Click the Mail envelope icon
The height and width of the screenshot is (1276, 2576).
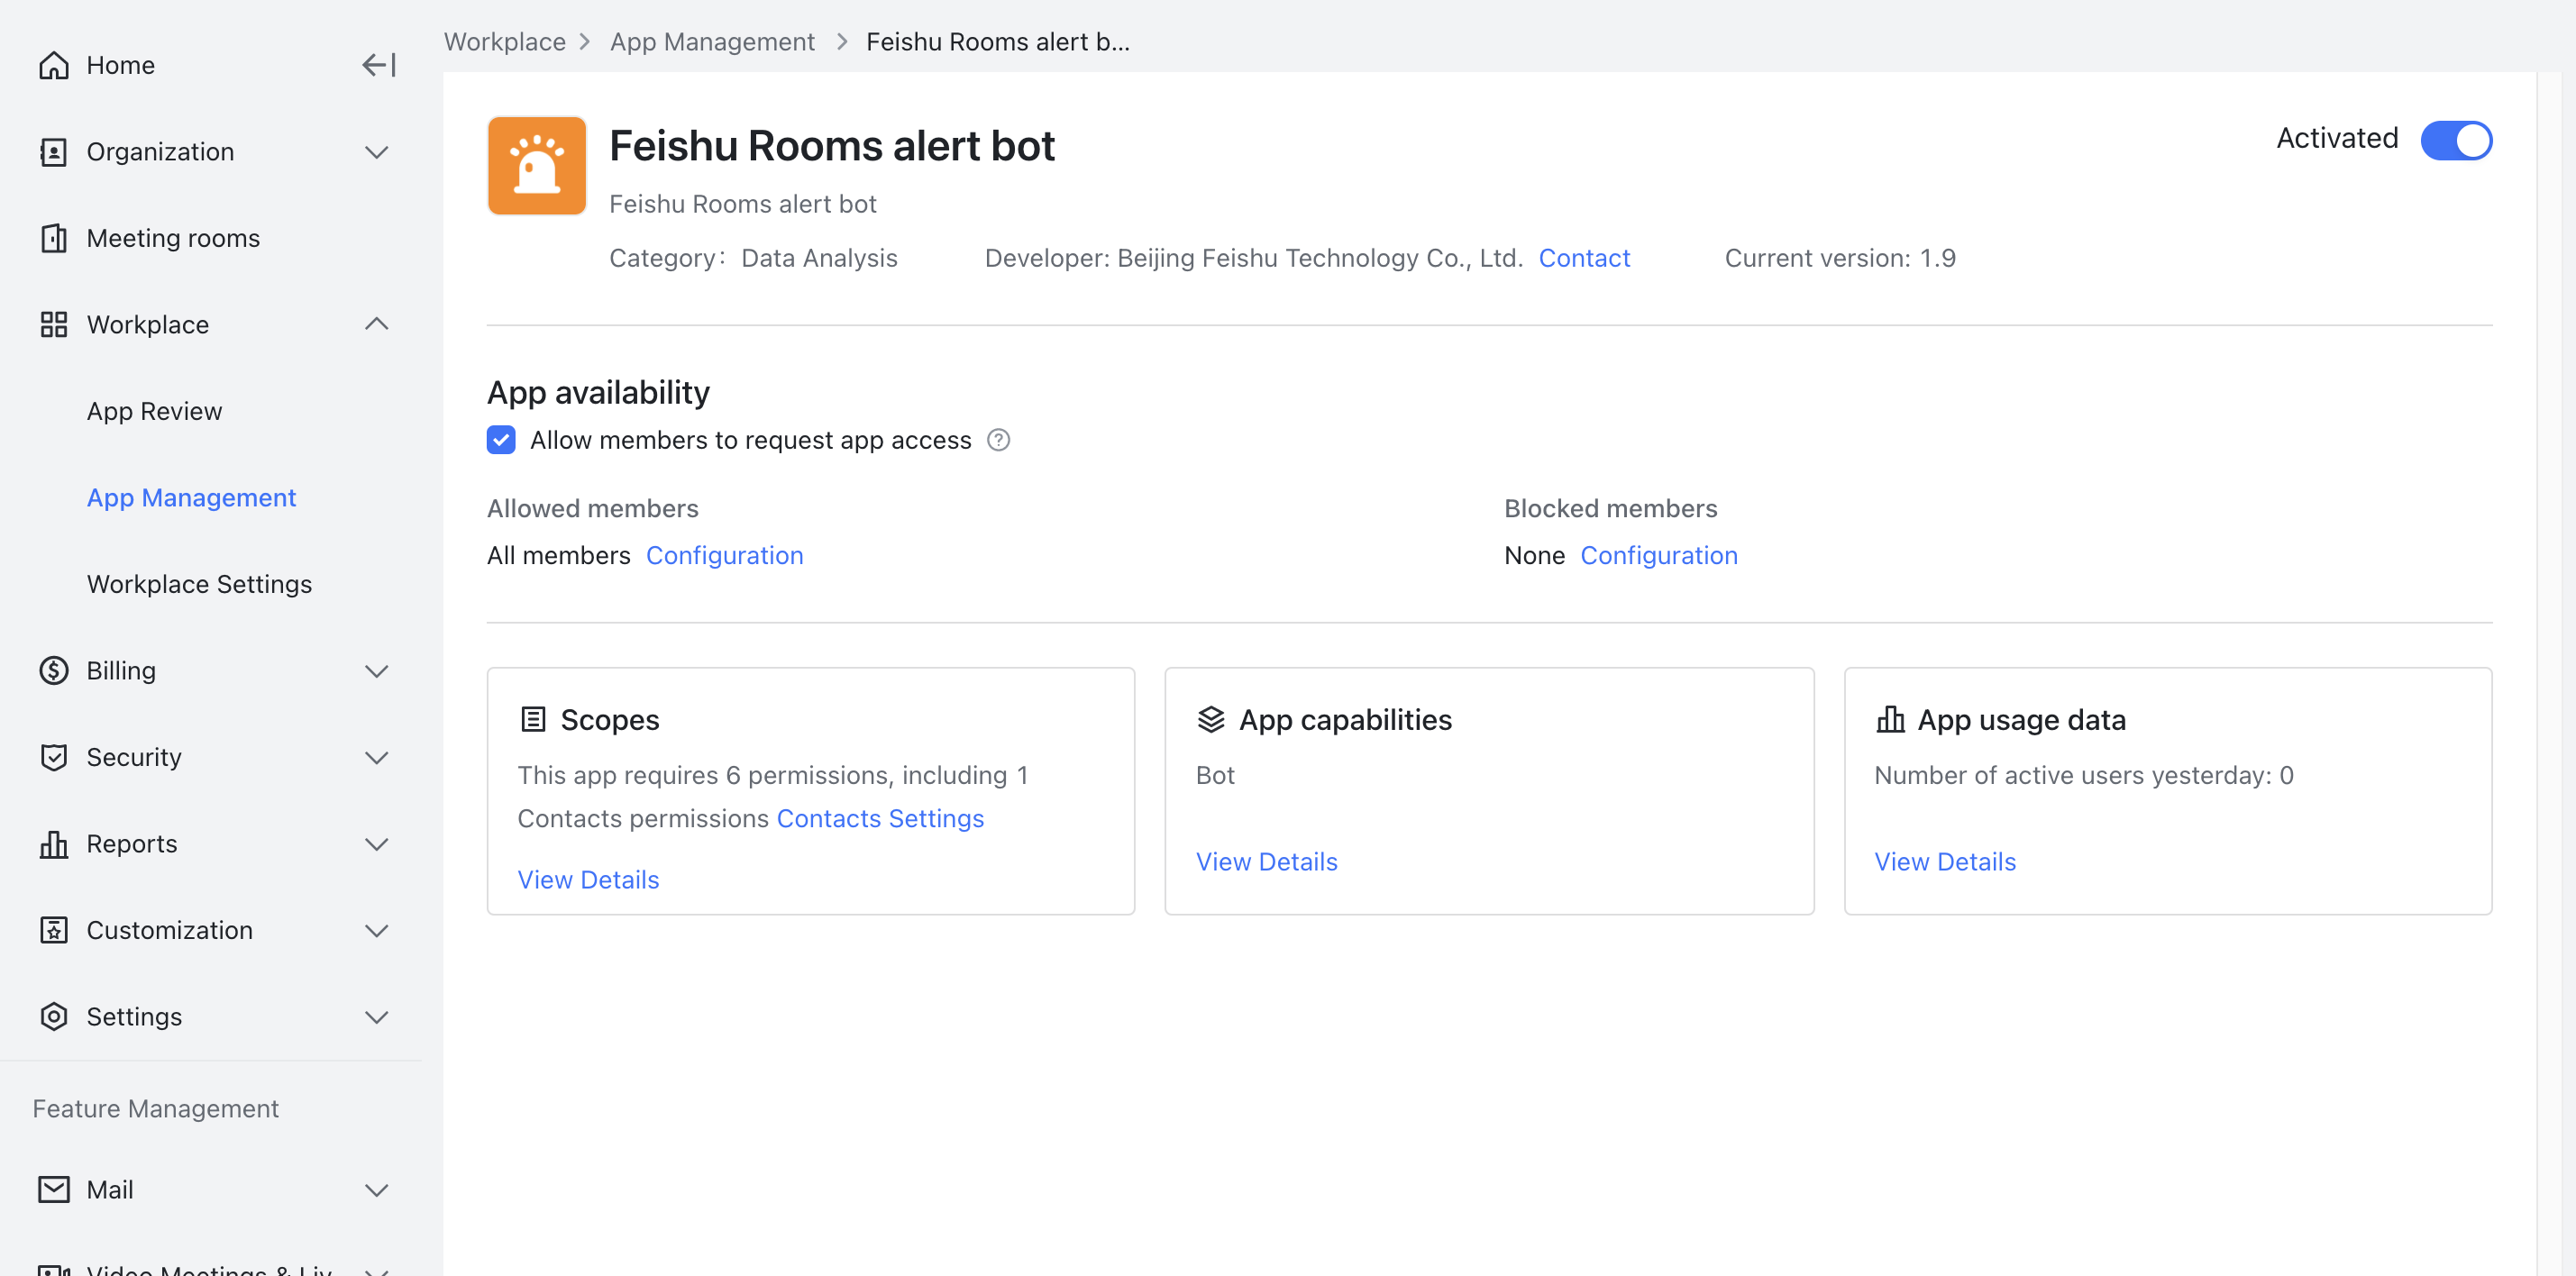54,1189
